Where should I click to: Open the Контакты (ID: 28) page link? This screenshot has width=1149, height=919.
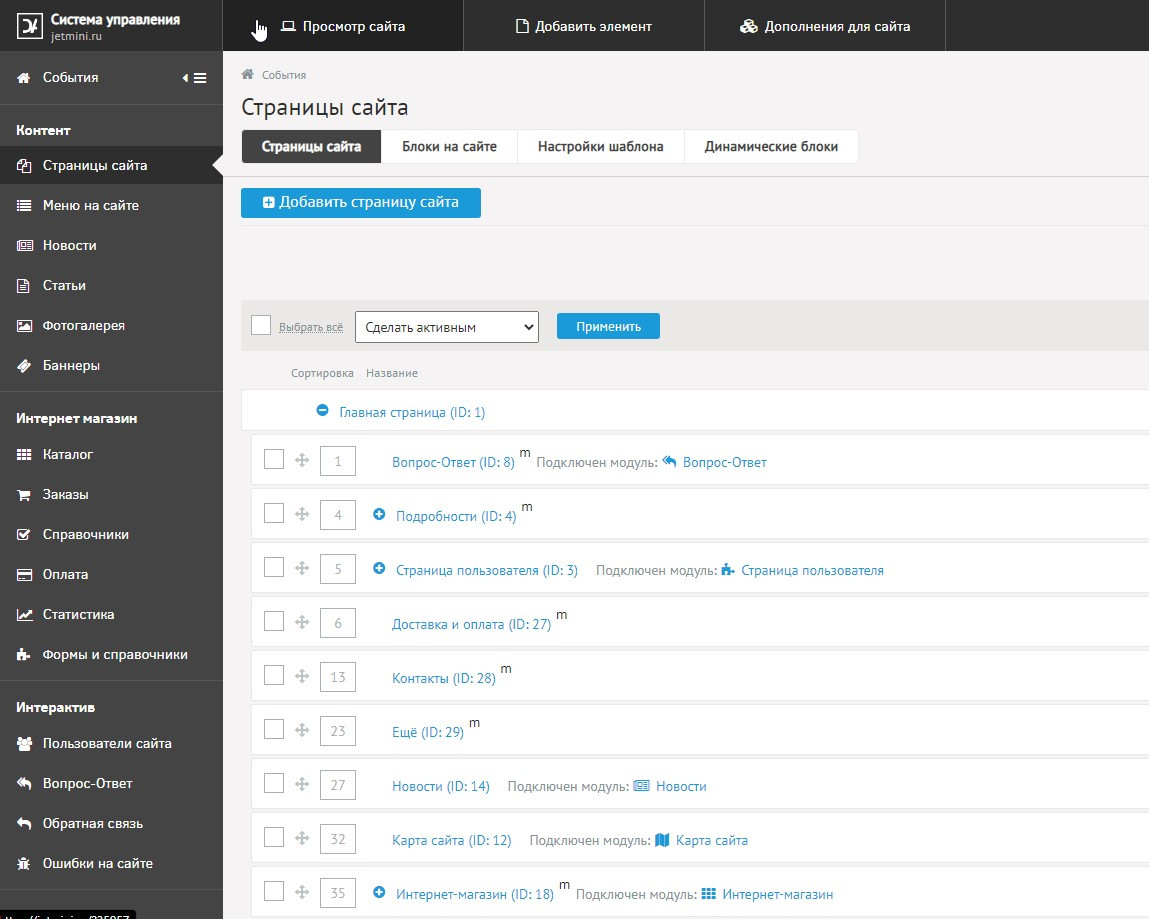click(x=443, y=679)
